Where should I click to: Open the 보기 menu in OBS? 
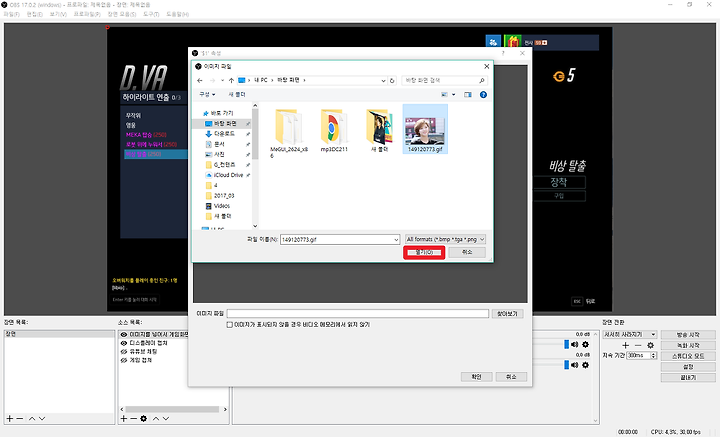point(58,14)
